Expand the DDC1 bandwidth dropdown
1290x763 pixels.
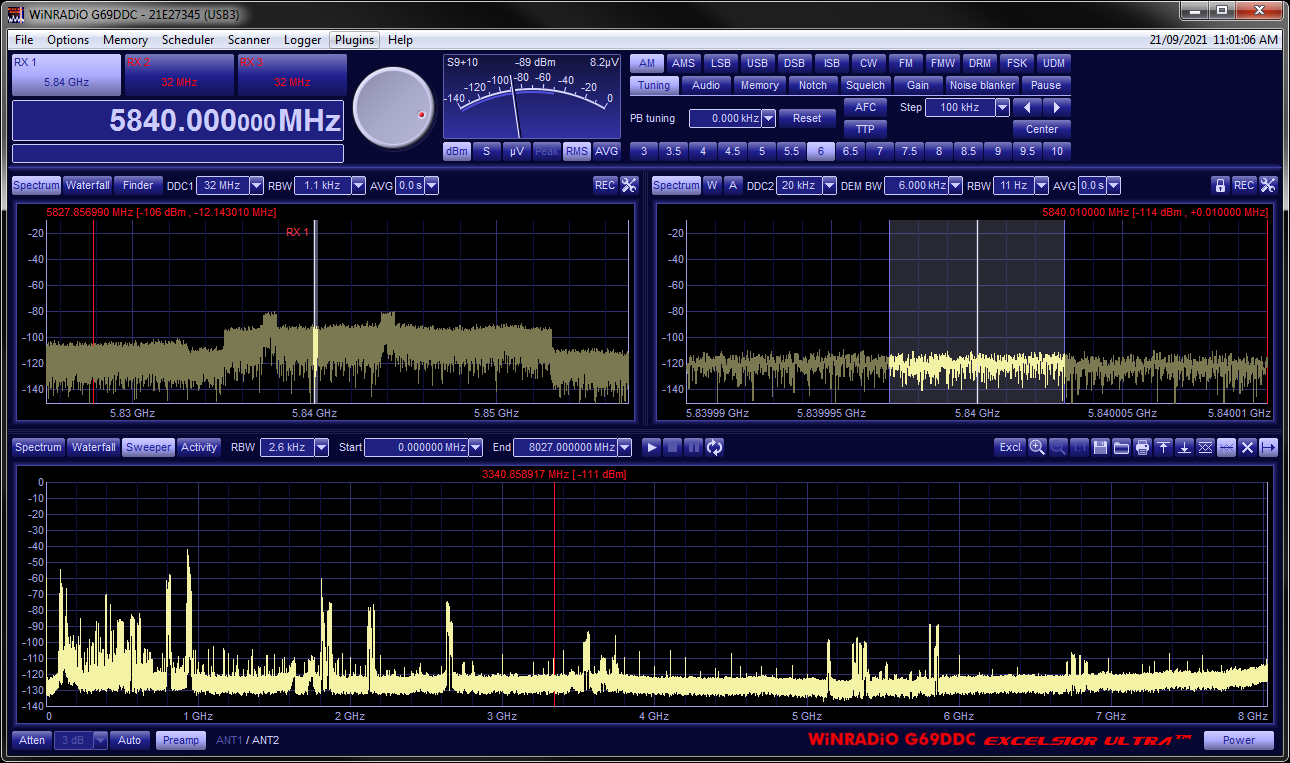click(x=257, y=185)
